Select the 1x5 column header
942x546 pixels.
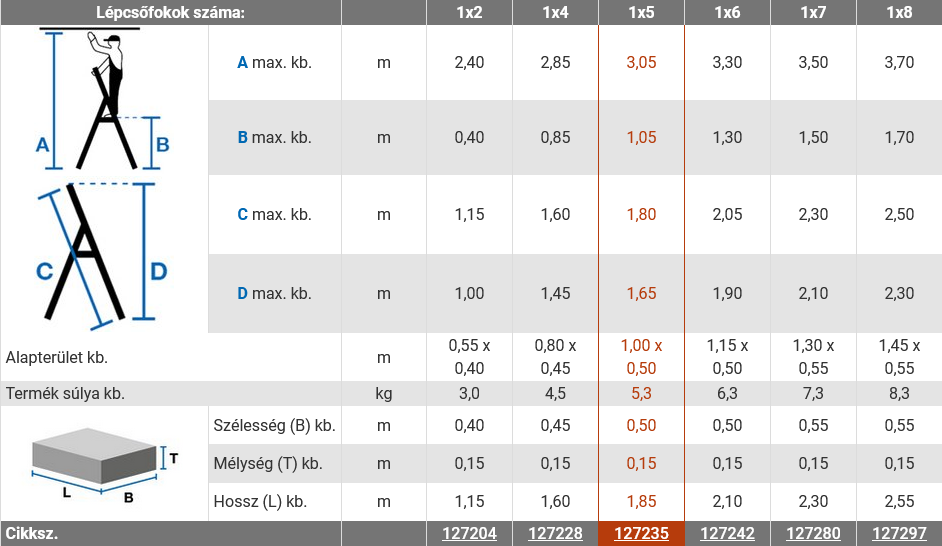tap(641, 13)
